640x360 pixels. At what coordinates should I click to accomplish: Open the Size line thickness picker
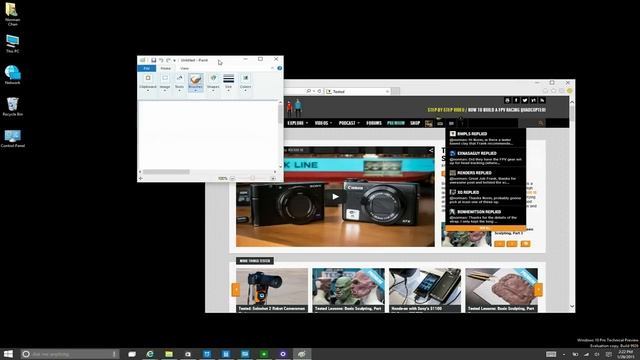coord(229,82)
